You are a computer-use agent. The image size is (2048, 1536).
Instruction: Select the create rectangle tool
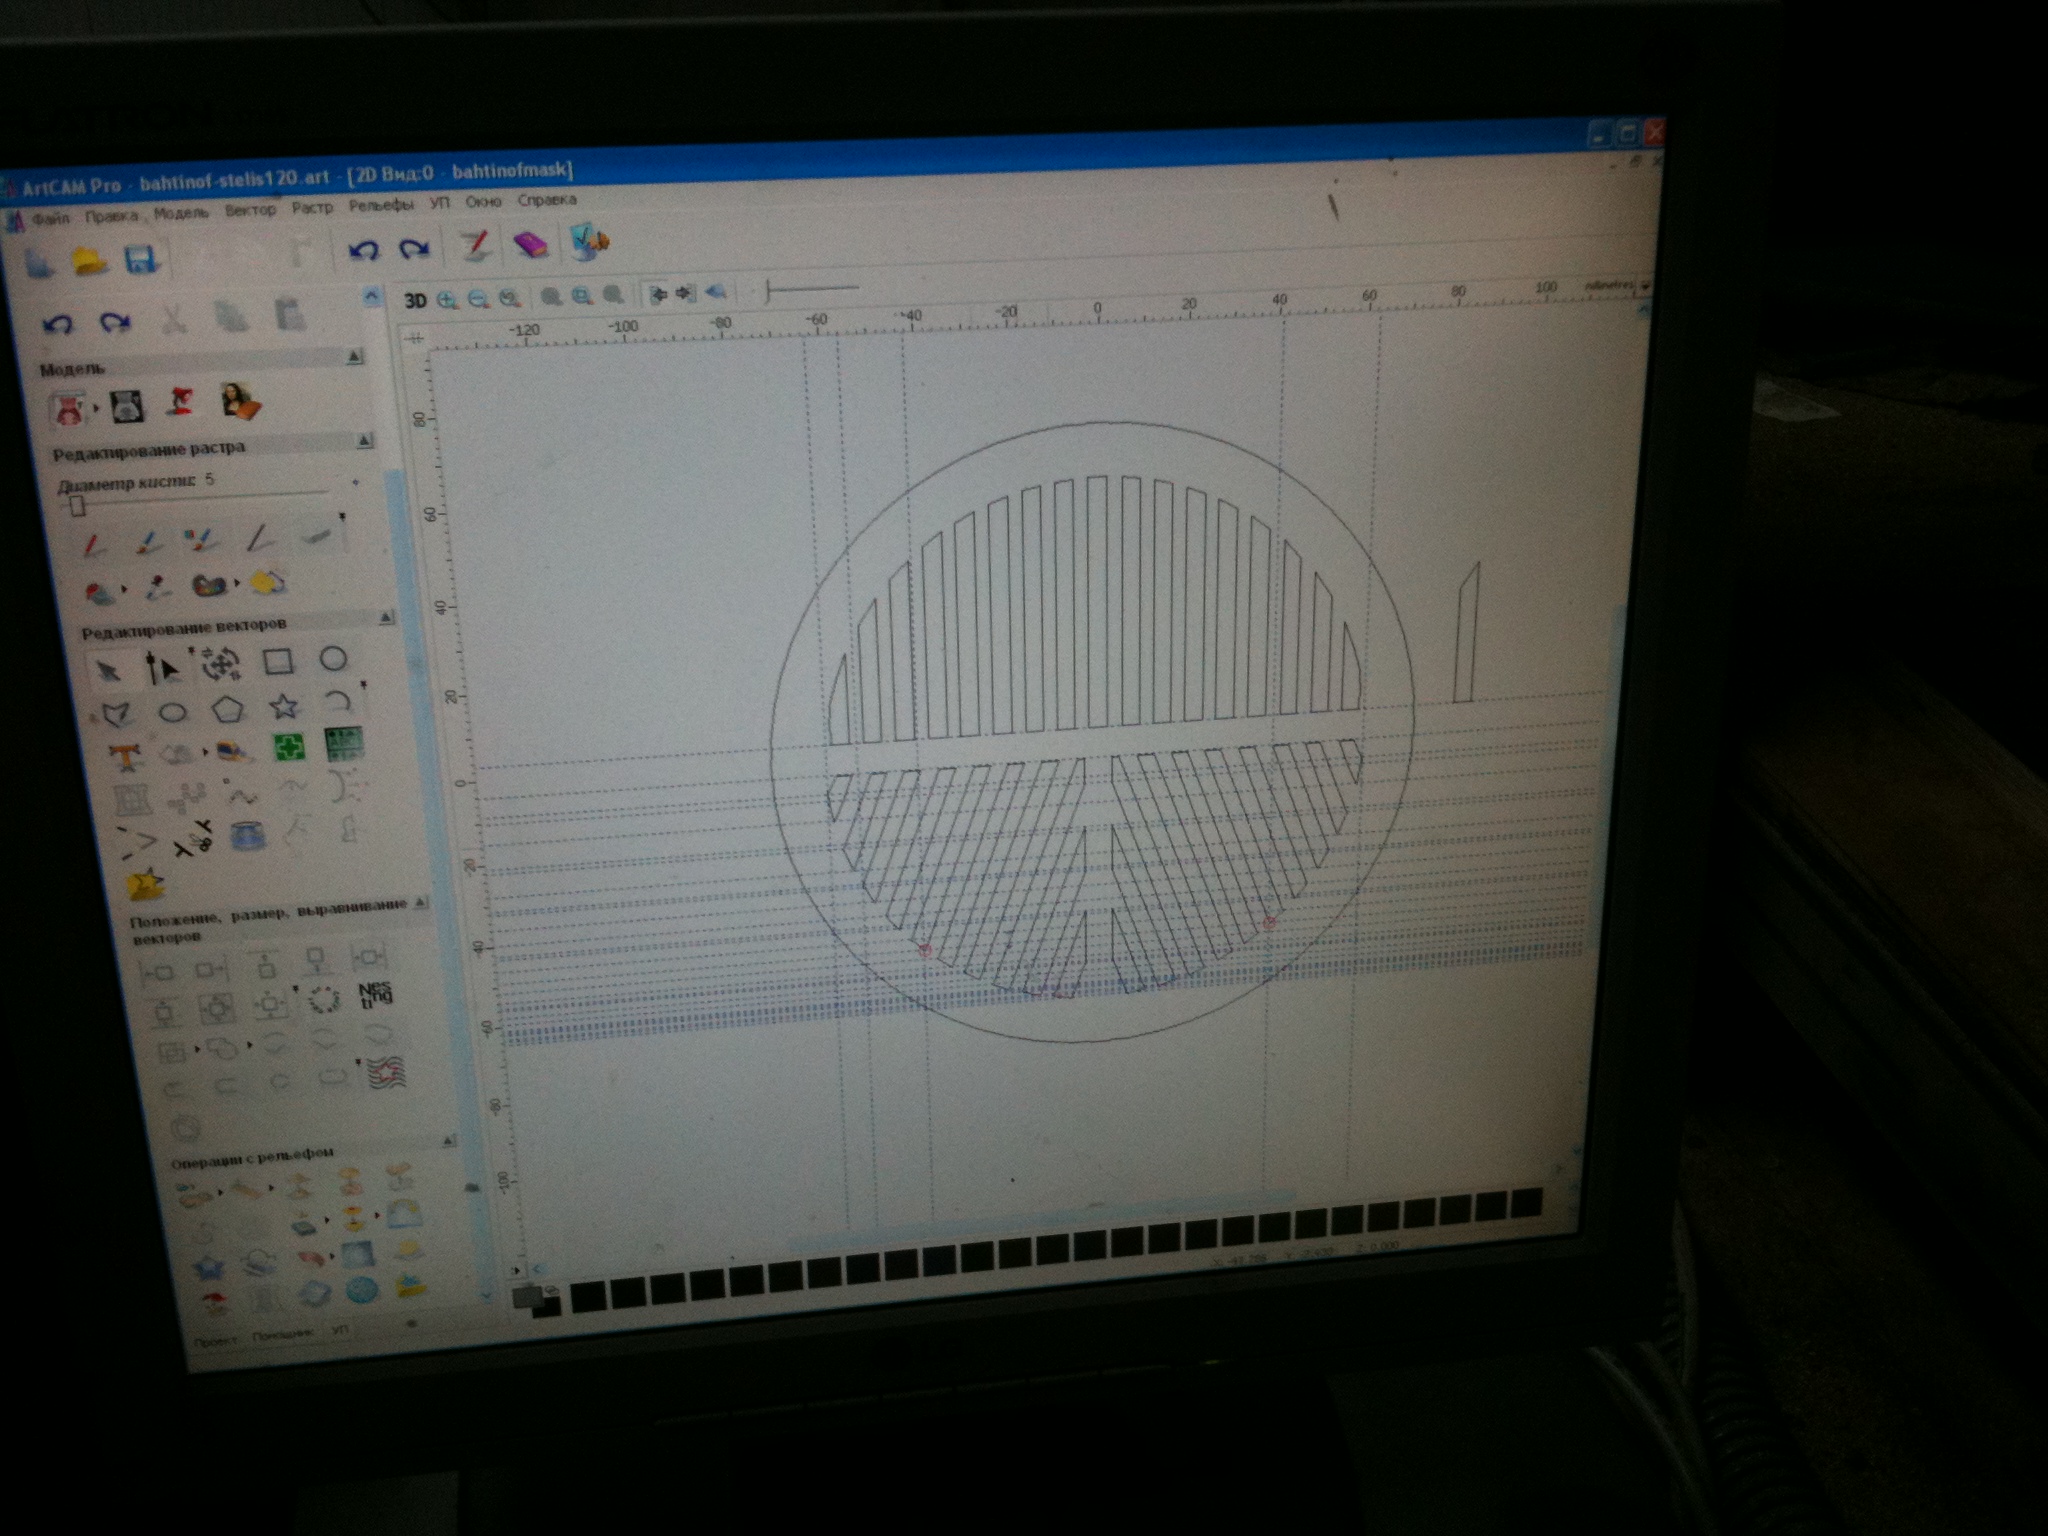[x=278, y=662]
